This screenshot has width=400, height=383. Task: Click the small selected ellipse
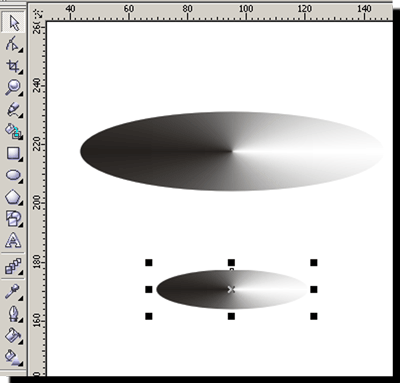point(232,289)
